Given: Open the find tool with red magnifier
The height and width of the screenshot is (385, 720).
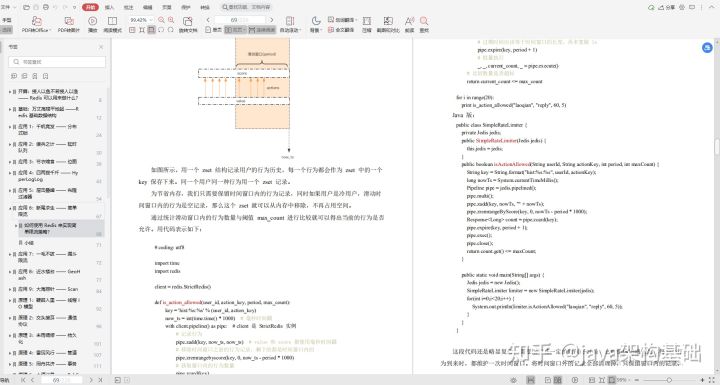Looking at the screenshot, I should (424, 24).
